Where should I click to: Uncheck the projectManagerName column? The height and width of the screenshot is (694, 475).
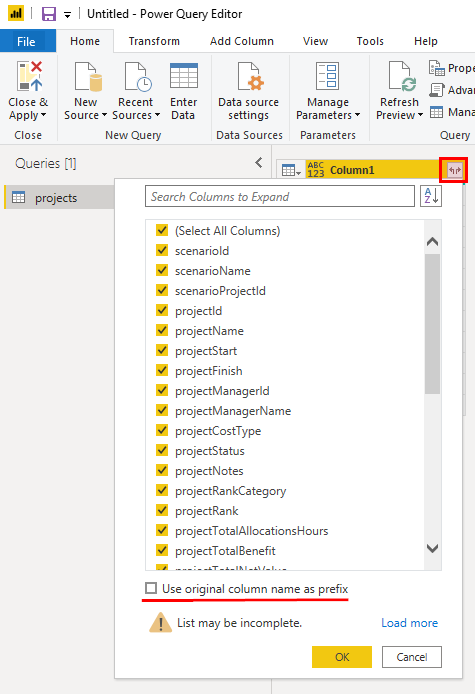click(162, 410)
